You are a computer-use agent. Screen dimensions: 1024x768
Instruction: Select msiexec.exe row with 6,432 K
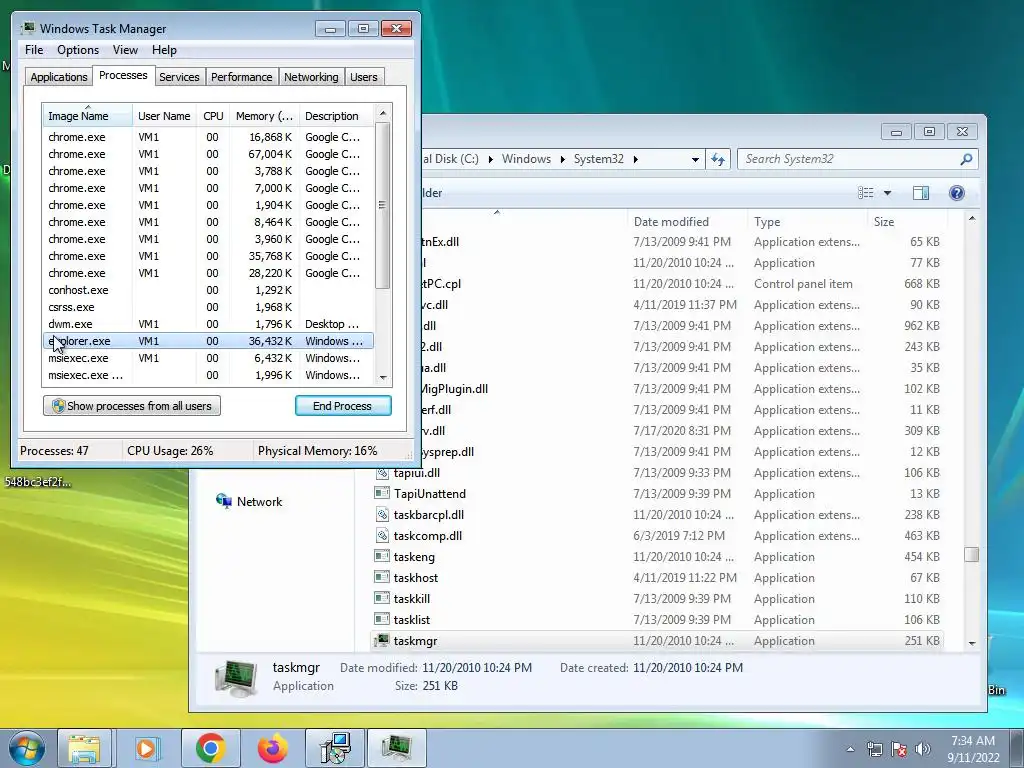208,358
